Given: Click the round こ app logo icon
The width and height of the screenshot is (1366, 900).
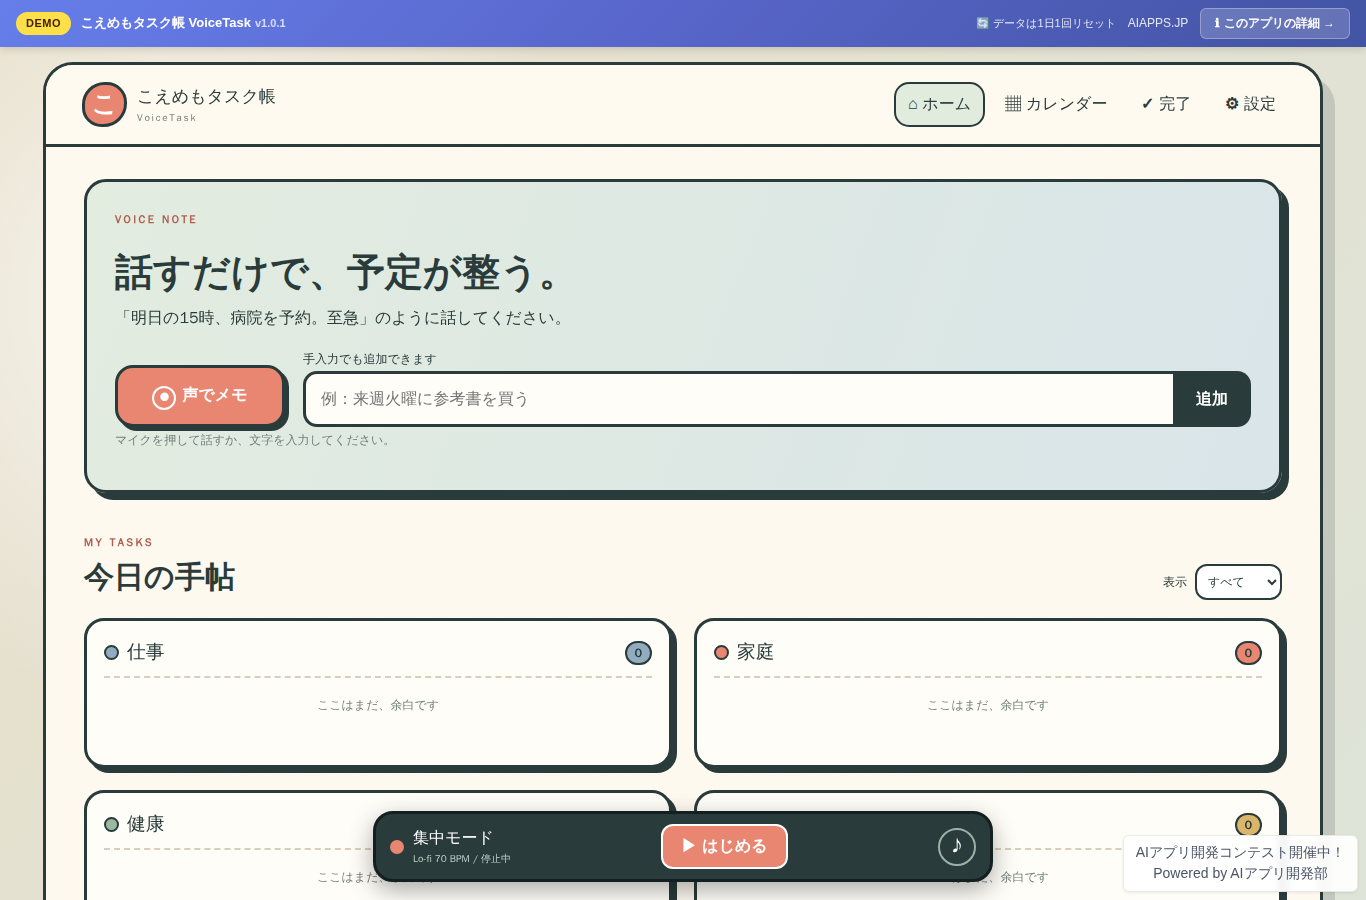Looking at the screenshot, I should 104,104.
